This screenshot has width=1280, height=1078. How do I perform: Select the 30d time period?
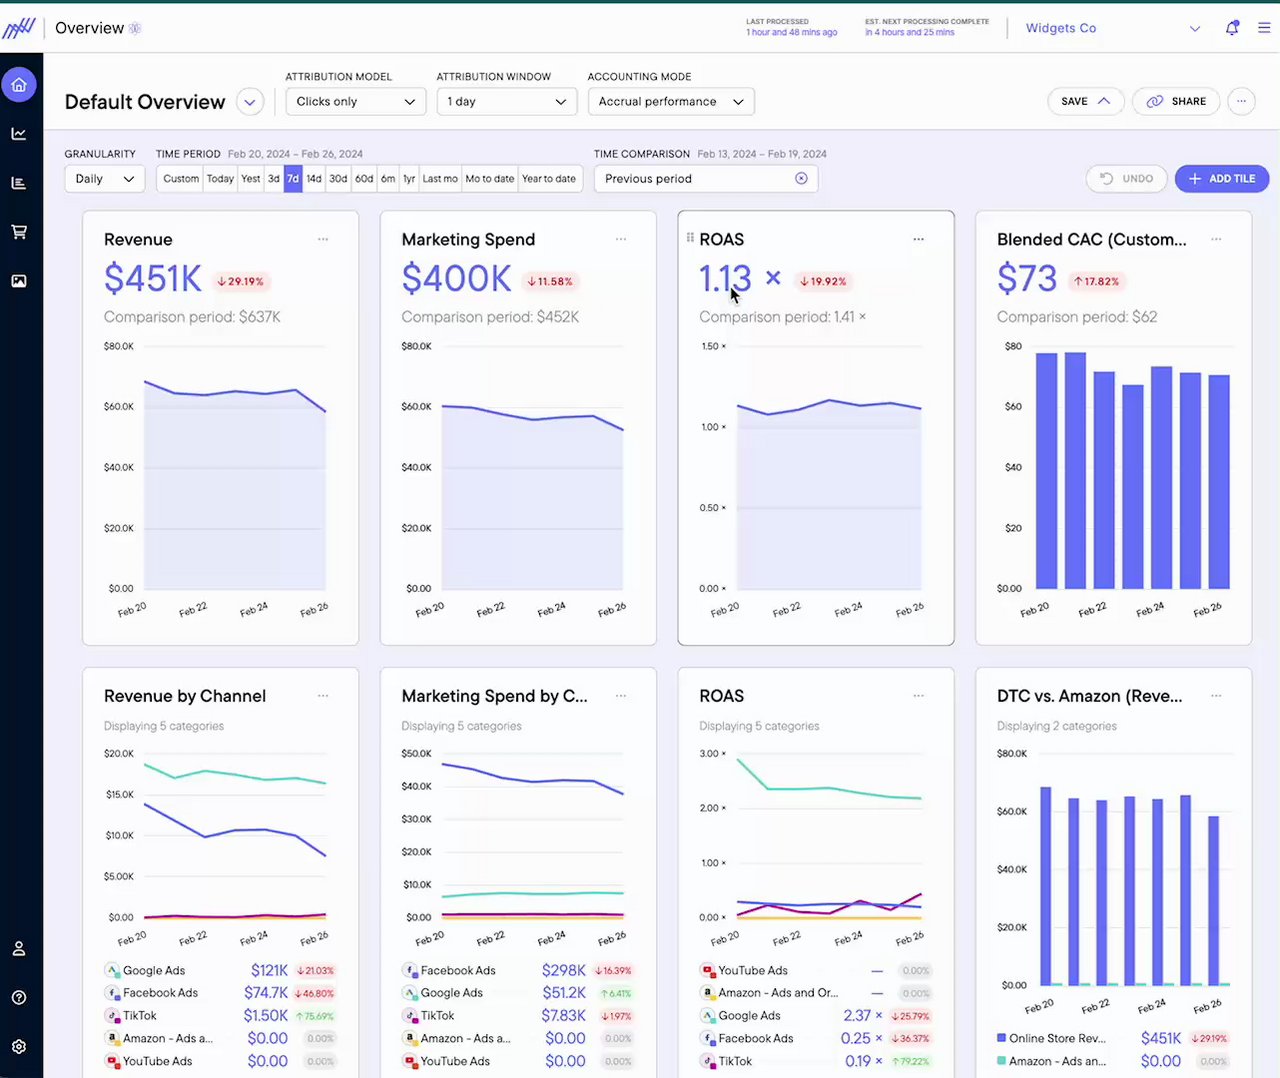click(338, 179)
